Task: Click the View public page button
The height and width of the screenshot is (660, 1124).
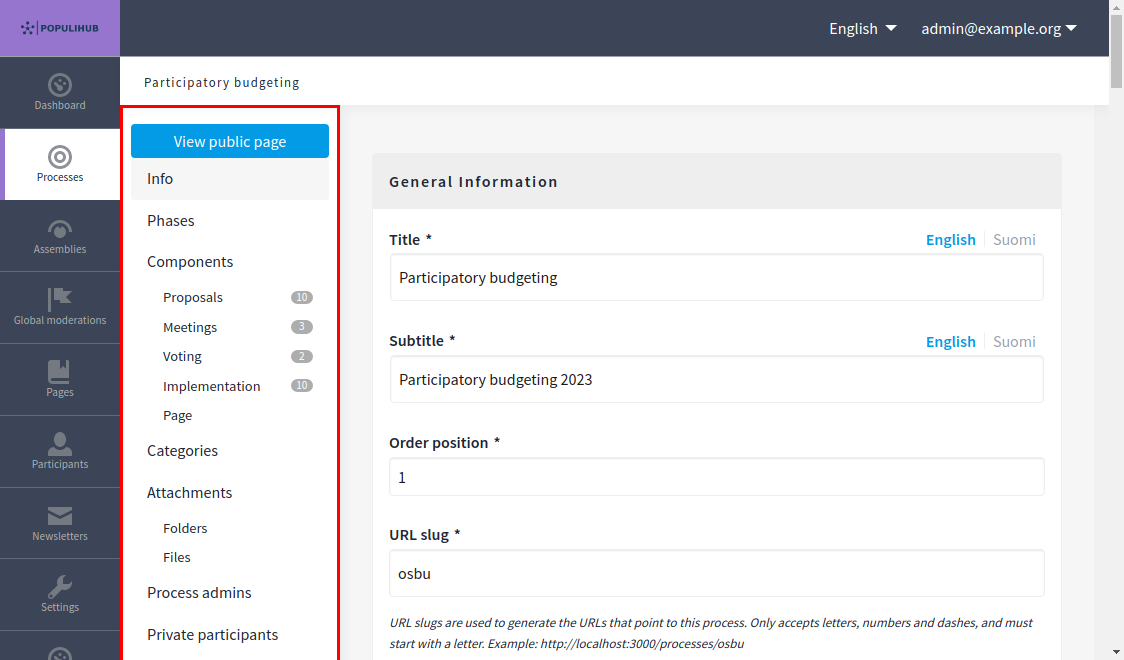Action: tap(229, 140)
